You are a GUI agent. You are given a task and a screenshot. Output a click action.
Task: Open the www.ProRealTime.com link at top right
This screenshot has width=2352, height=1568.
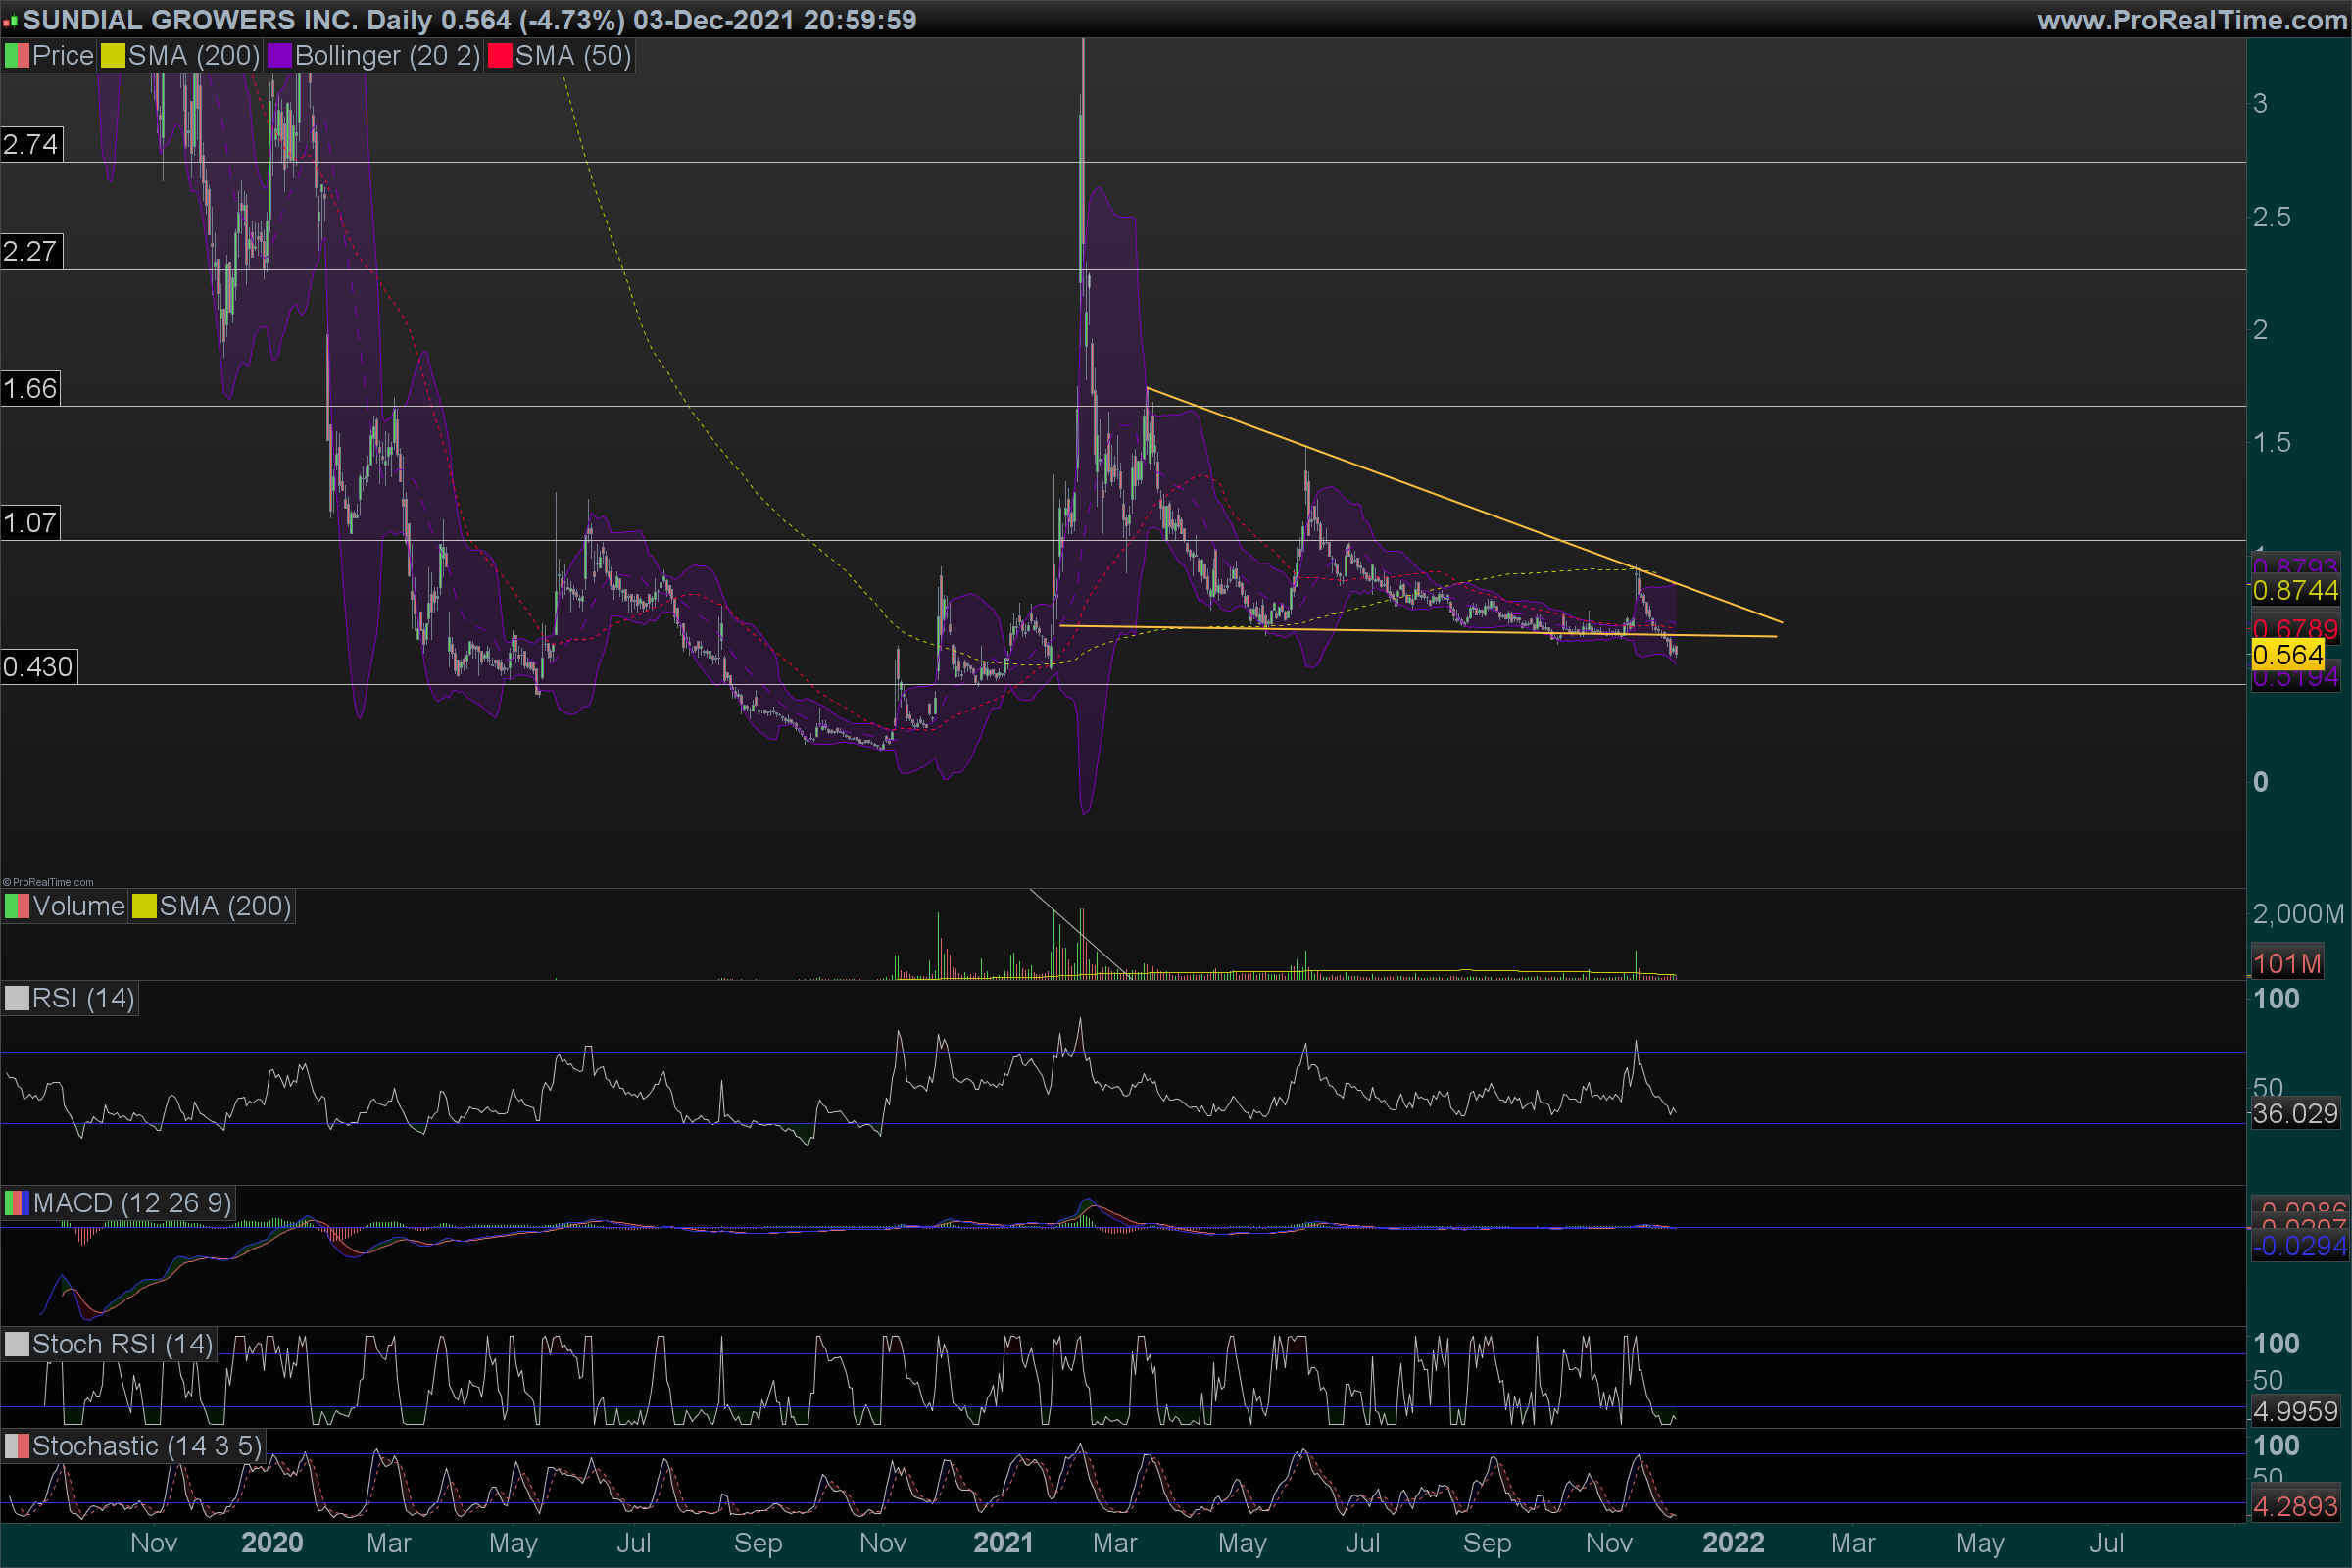2192,20
